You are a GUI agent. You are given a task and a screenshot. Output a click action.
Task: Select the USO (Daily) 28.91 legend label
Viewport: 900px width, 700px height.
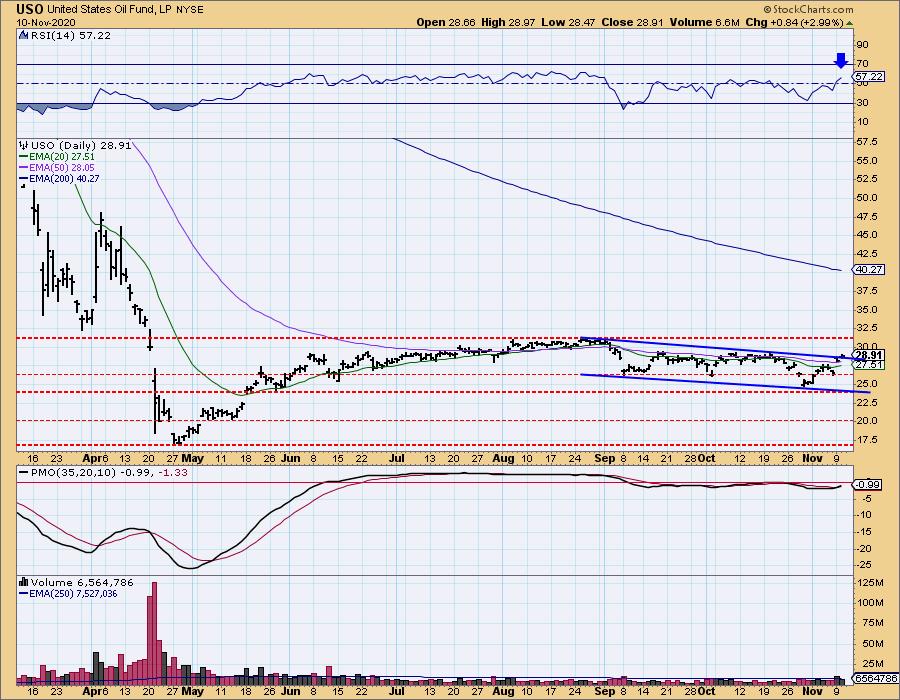click(x=80, y=146)
